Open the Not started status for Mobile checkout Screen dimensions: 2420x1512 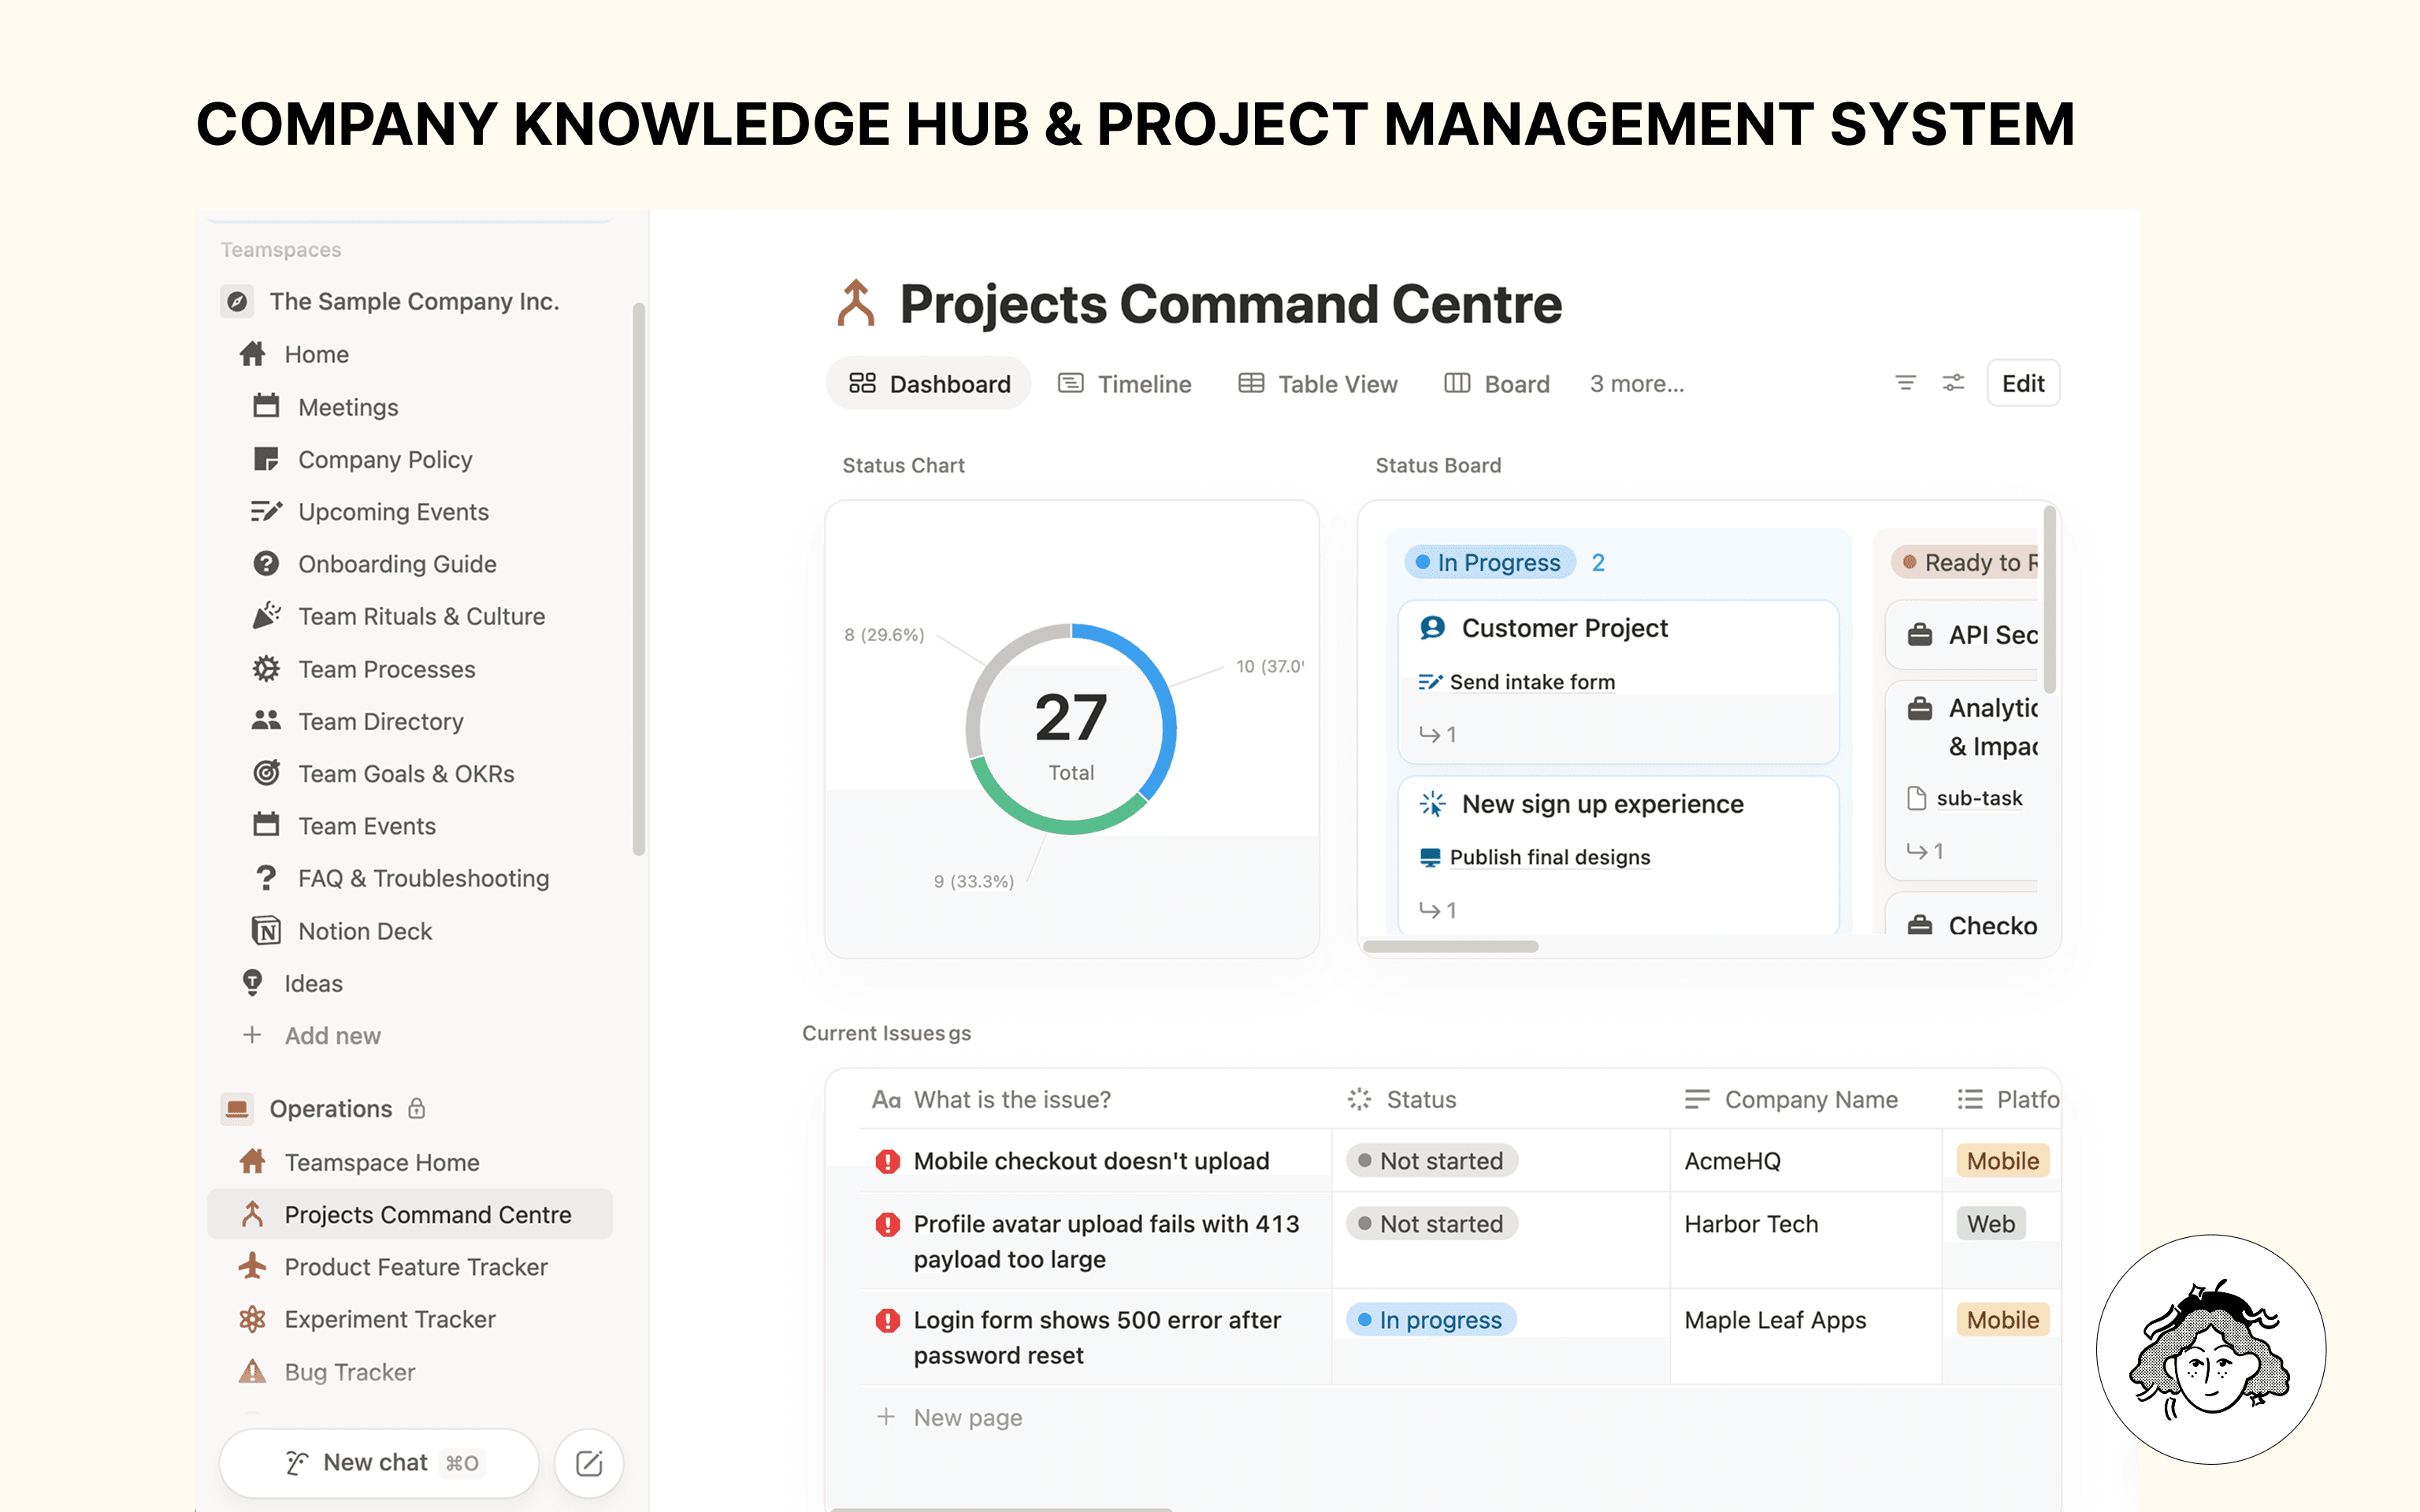tap(1432, 1161)
